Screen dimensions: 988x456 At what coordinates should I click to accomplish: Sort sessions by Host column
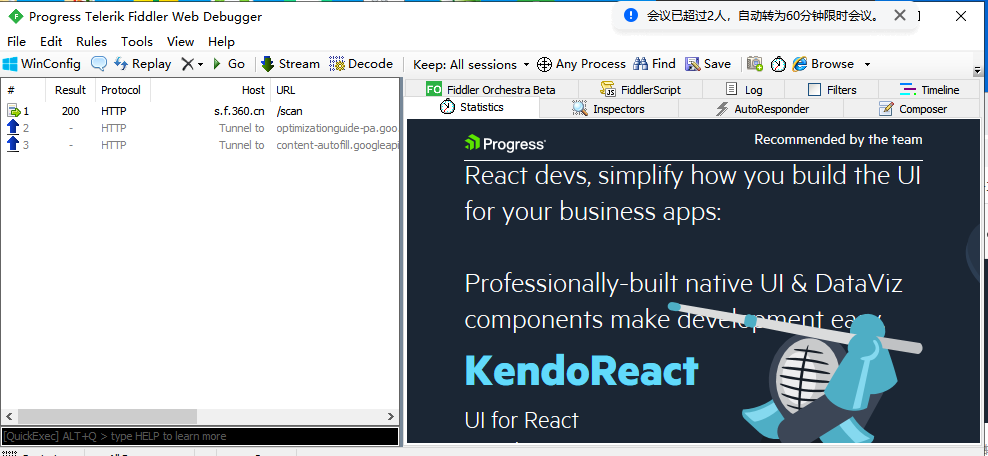click(210, 90)
